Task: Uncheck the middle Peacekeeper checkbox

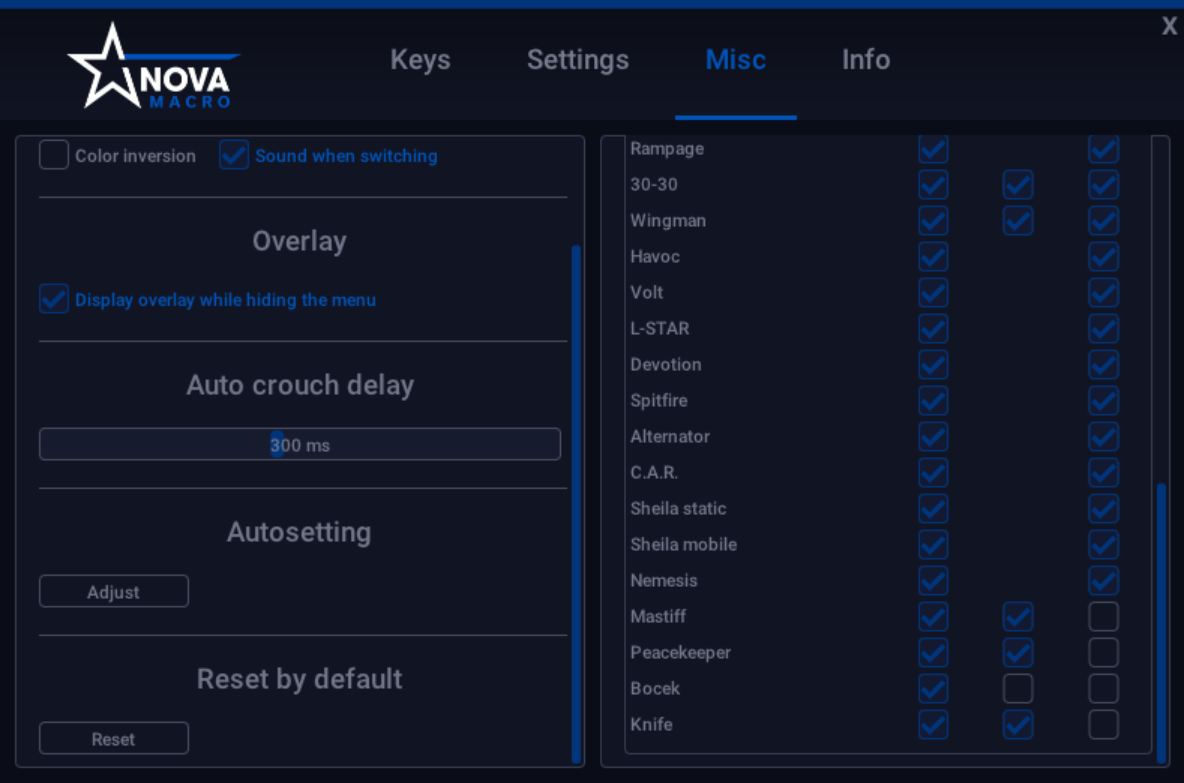Action: coord(1018,652)
